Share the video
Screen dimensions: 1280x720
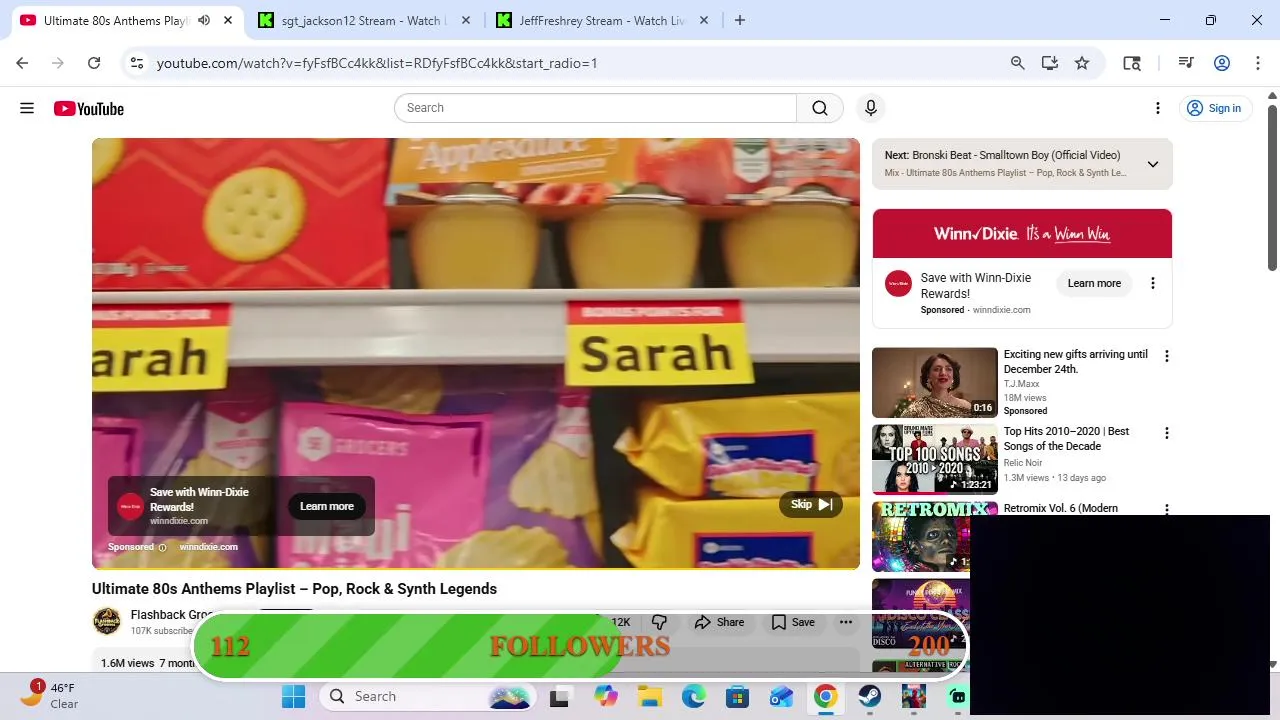coord(719,622)
